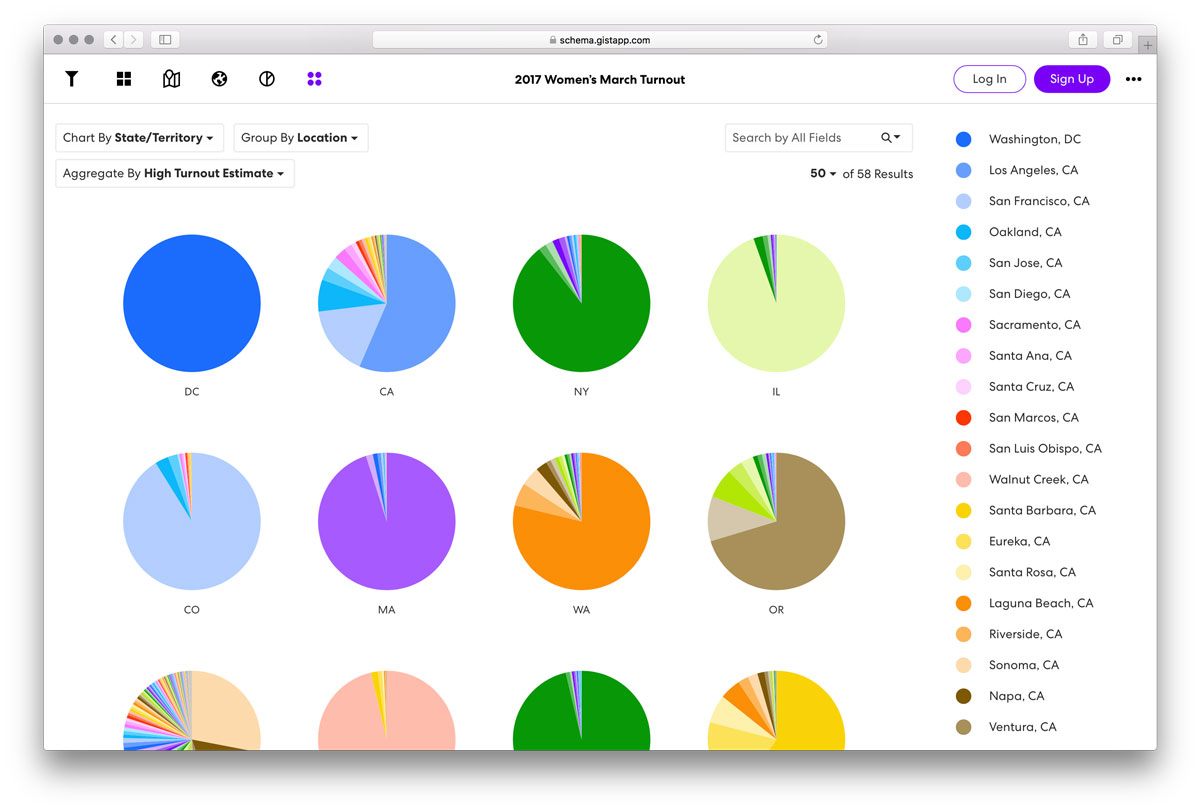
Task: Open Aggregate By High Turnout Estimate dropdown
Action: click(175, 173)
